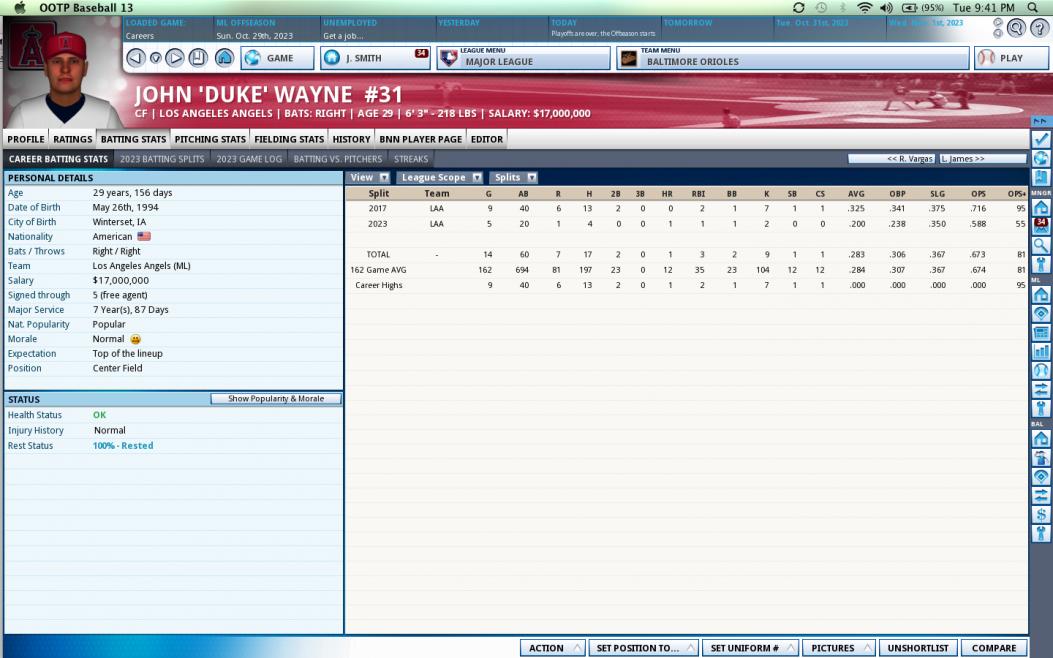The height and width of the screenshot is (658, 1053).
Task: Open the help question mark icon
Action: pos(1039,28)
